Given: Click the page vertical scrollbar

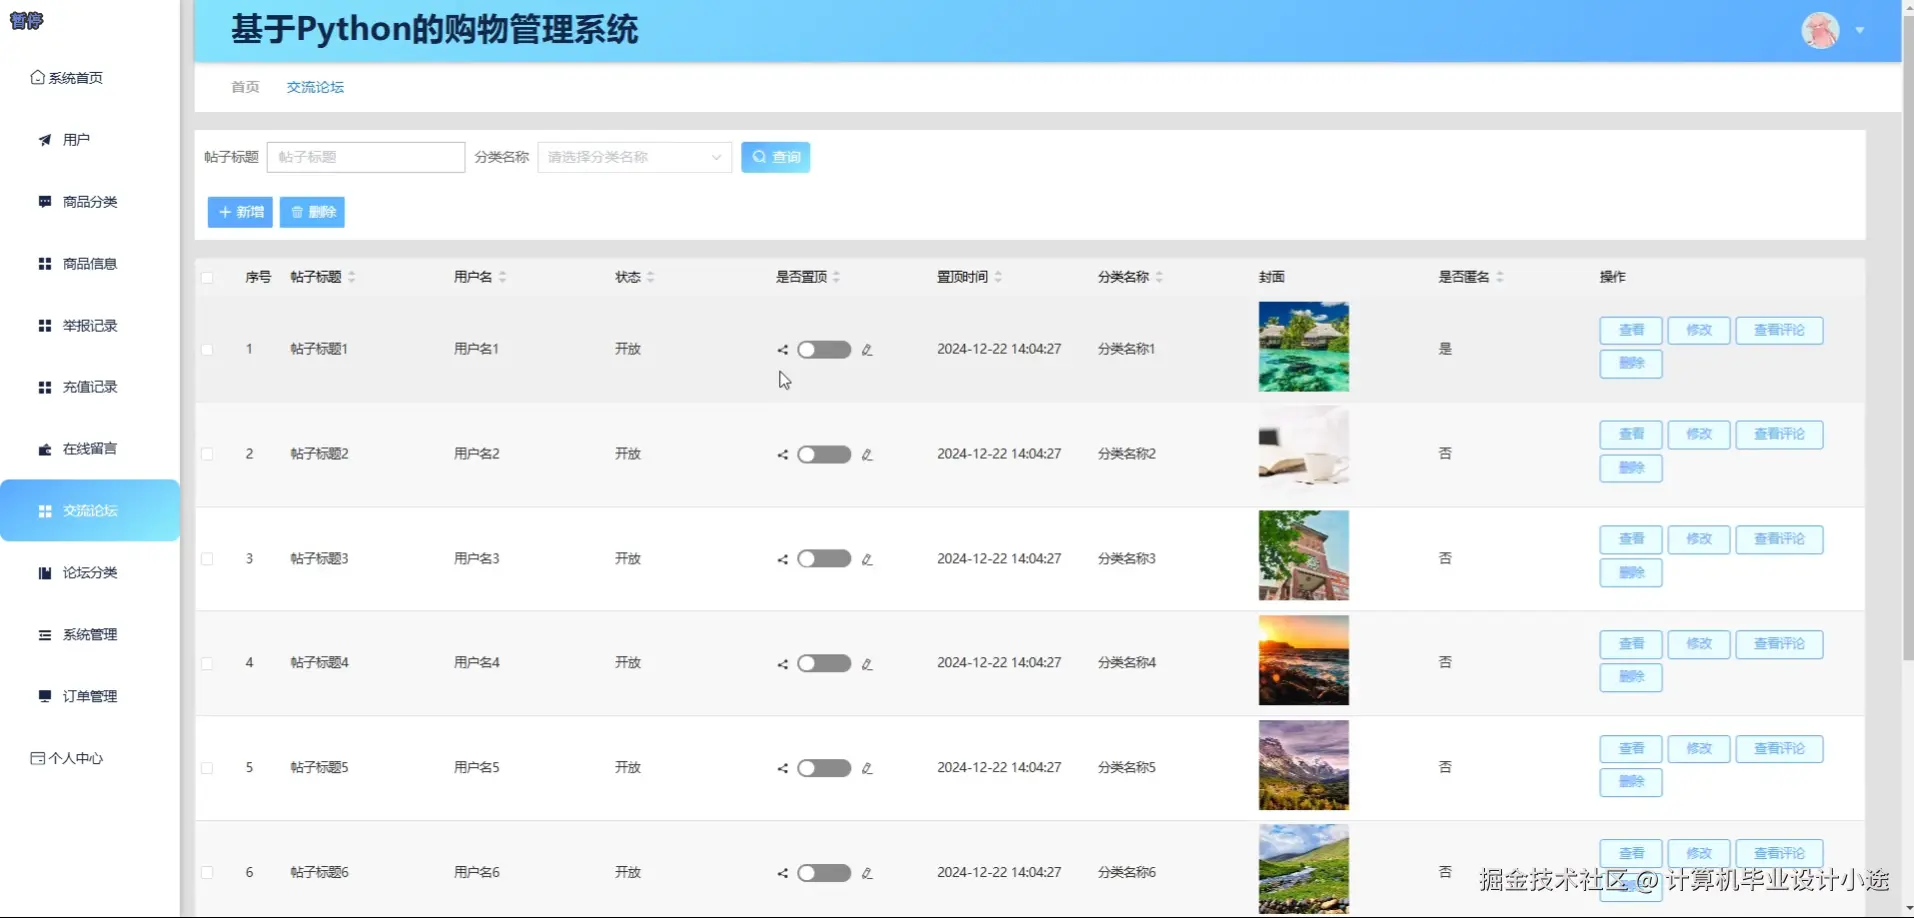Looking at the screenshot, I should [x=1907, y=340].
